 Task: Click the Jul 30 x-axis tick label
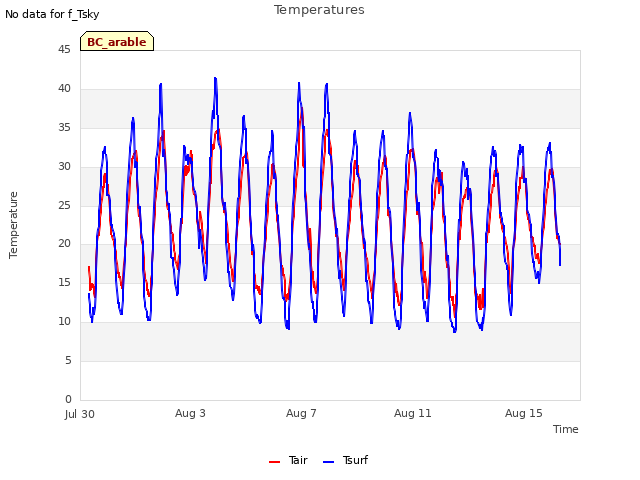pos(80,414)
